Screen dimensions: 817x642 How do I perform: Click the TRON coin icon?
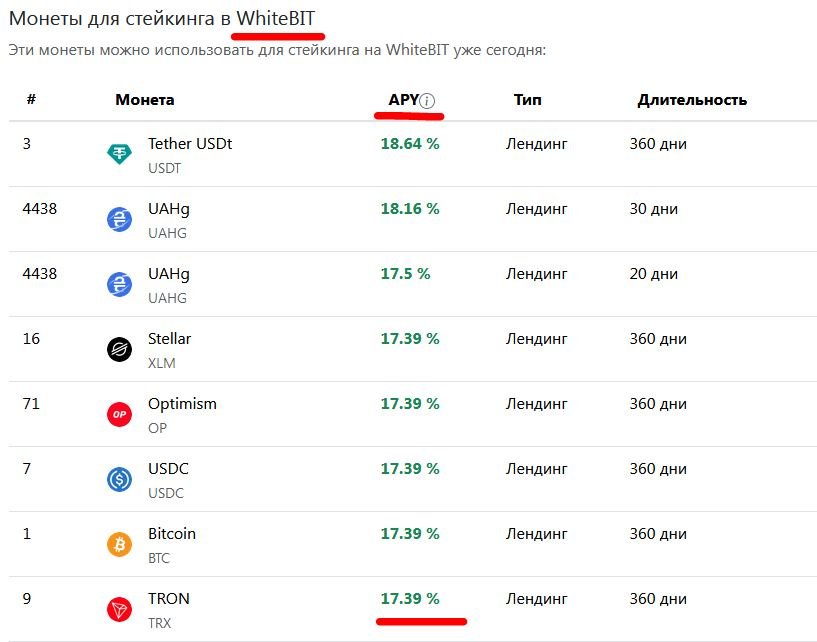(x=119, y=609)
